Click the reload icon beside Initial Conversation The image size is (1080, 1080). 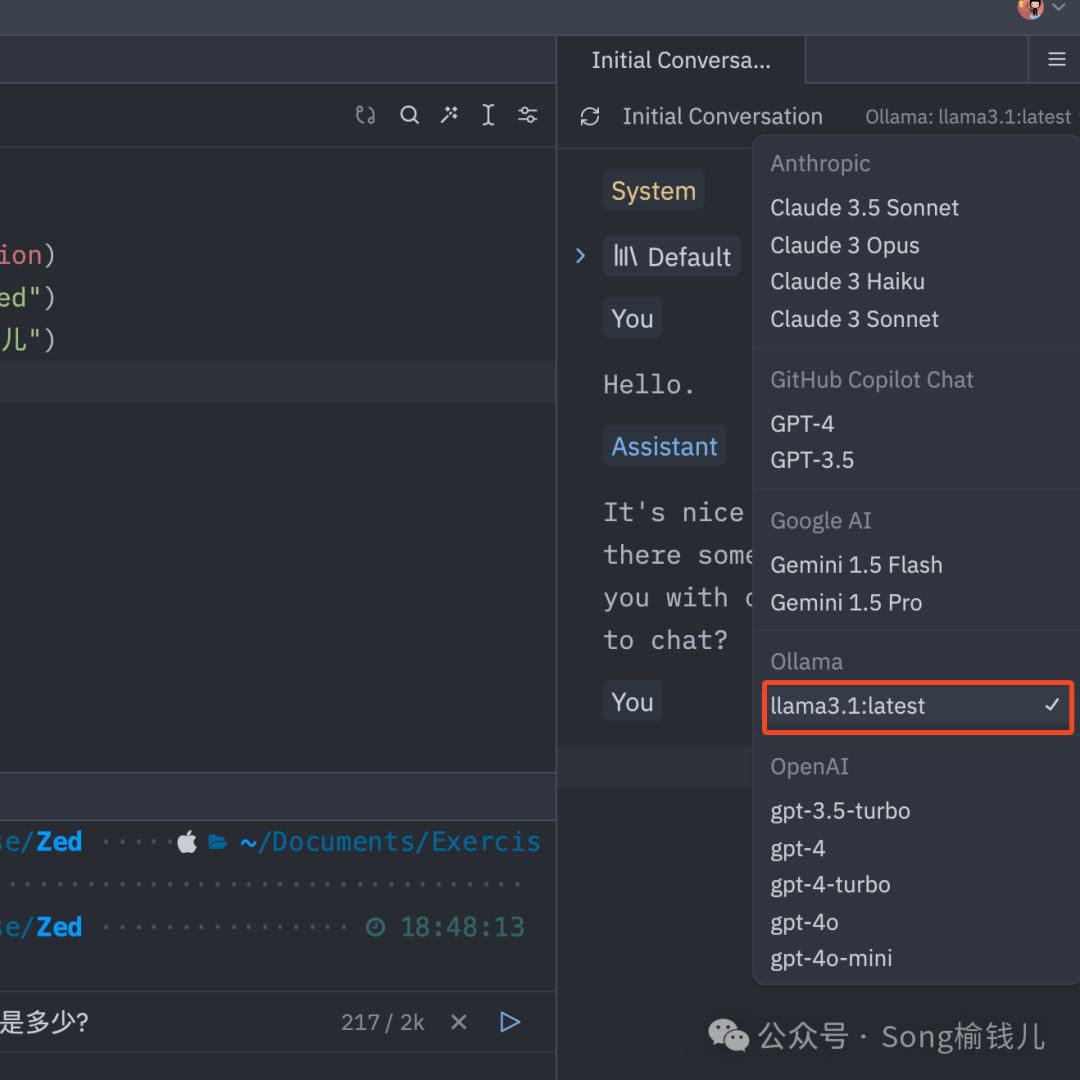[x=590, y=116]
